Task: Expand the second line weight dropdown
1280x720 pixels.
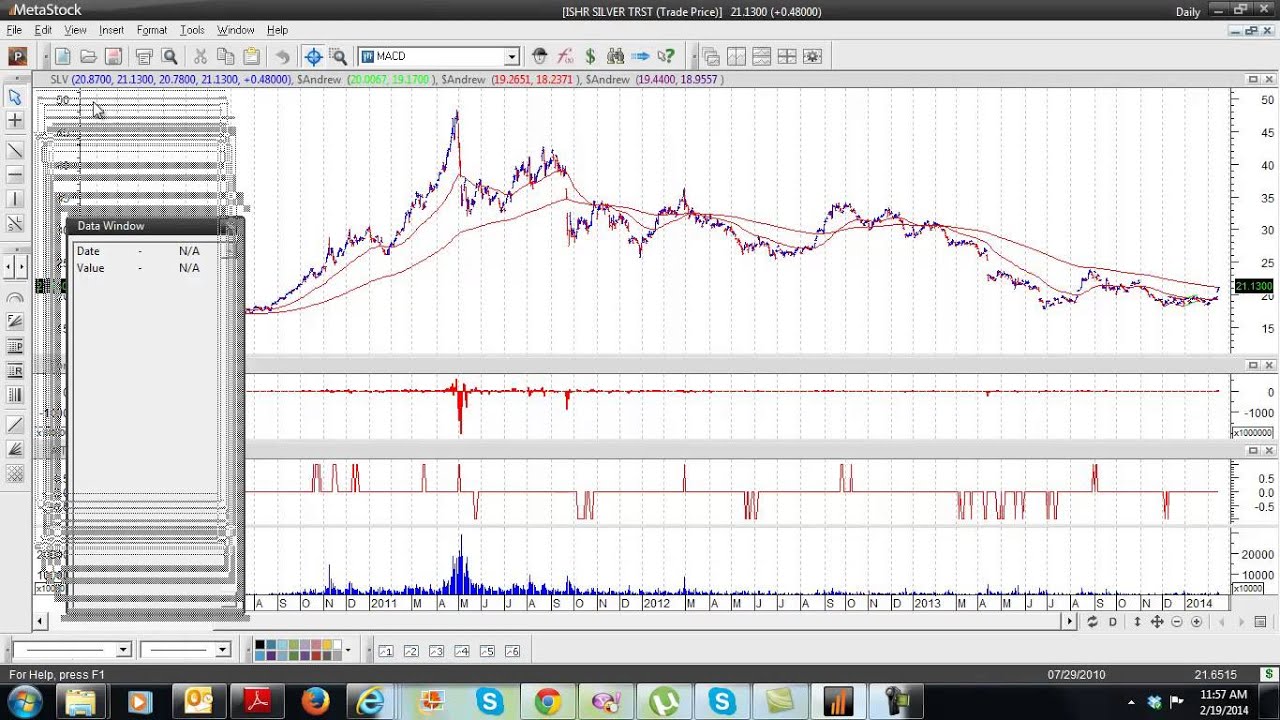Action: (222, 650)
